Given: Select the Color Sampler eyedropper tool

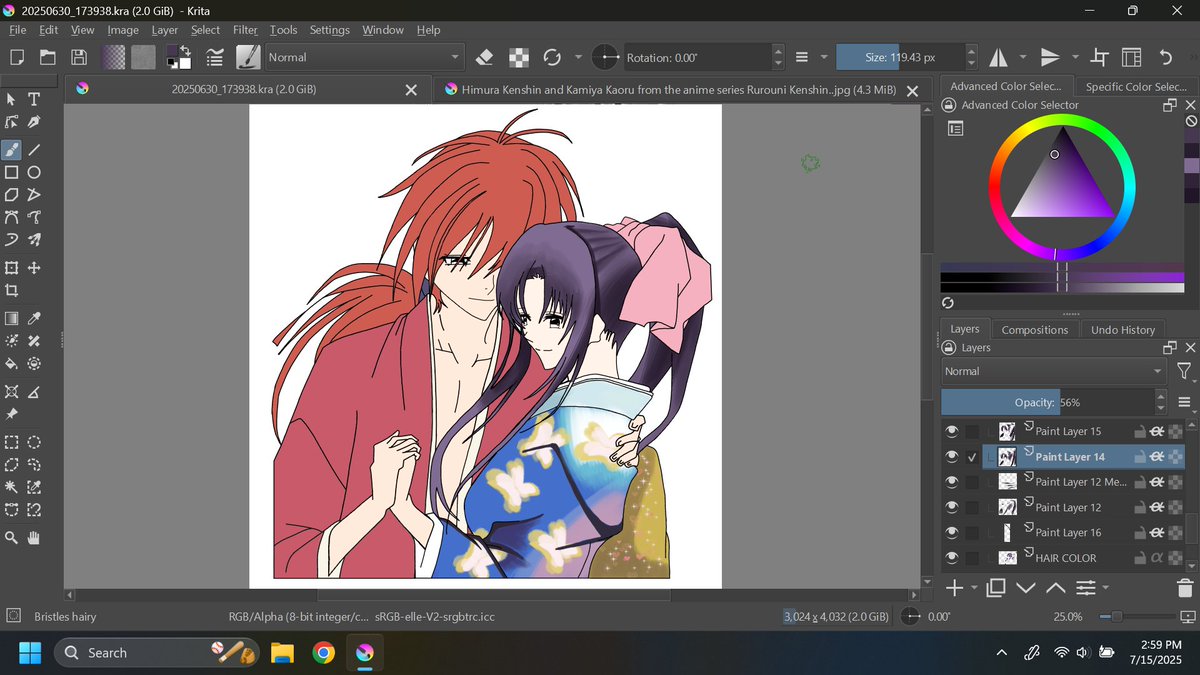Looking at the screenshot, I should pyautogui.click(x=34, y=319).
